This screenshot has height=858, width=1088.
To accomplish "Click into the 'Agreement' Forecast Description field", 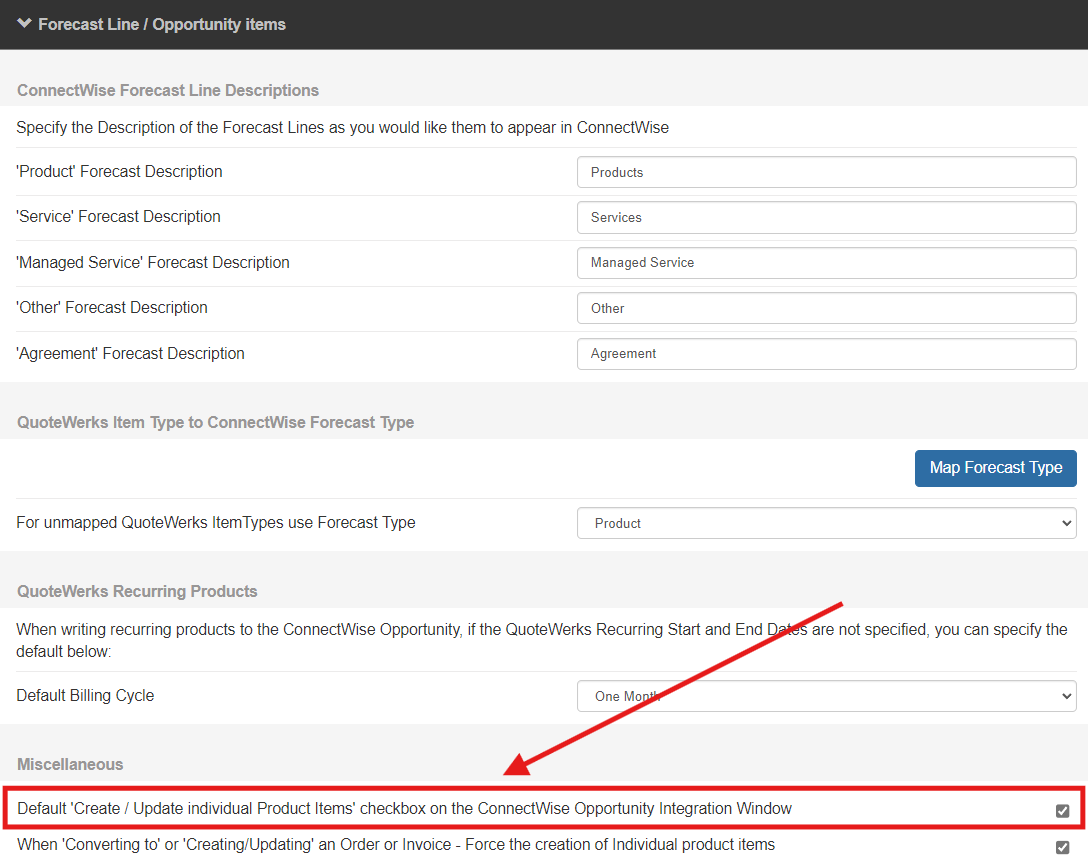I will click(x=826, y=354).
